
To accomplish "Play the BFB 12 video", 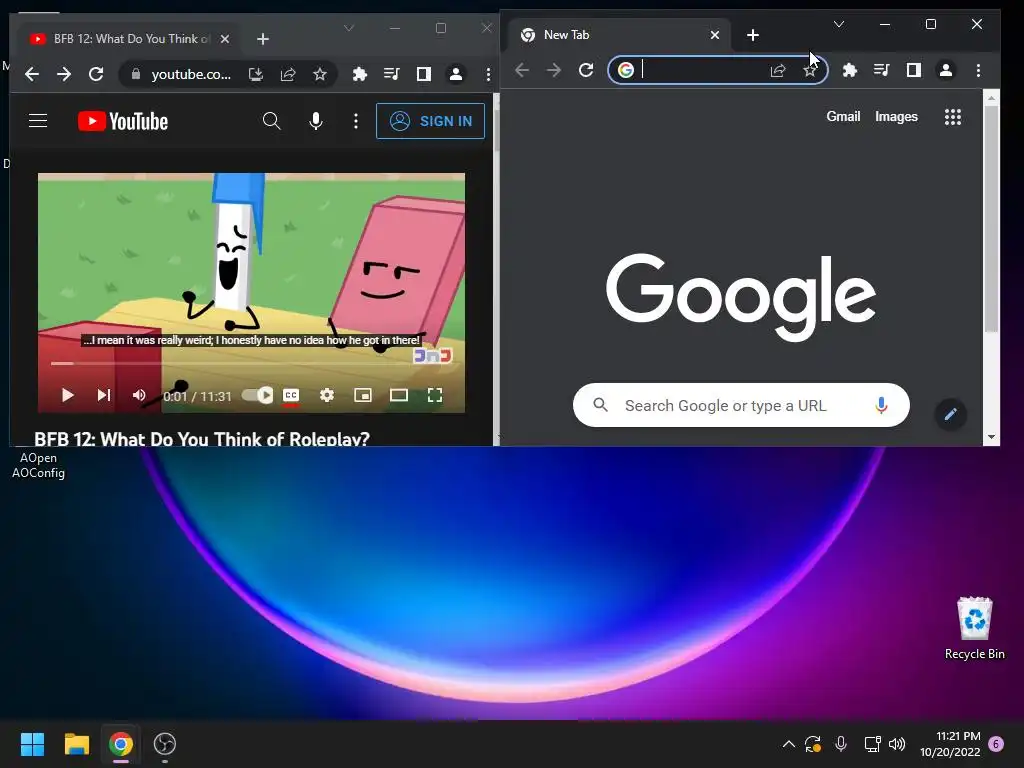I will [x=67, y=395].
